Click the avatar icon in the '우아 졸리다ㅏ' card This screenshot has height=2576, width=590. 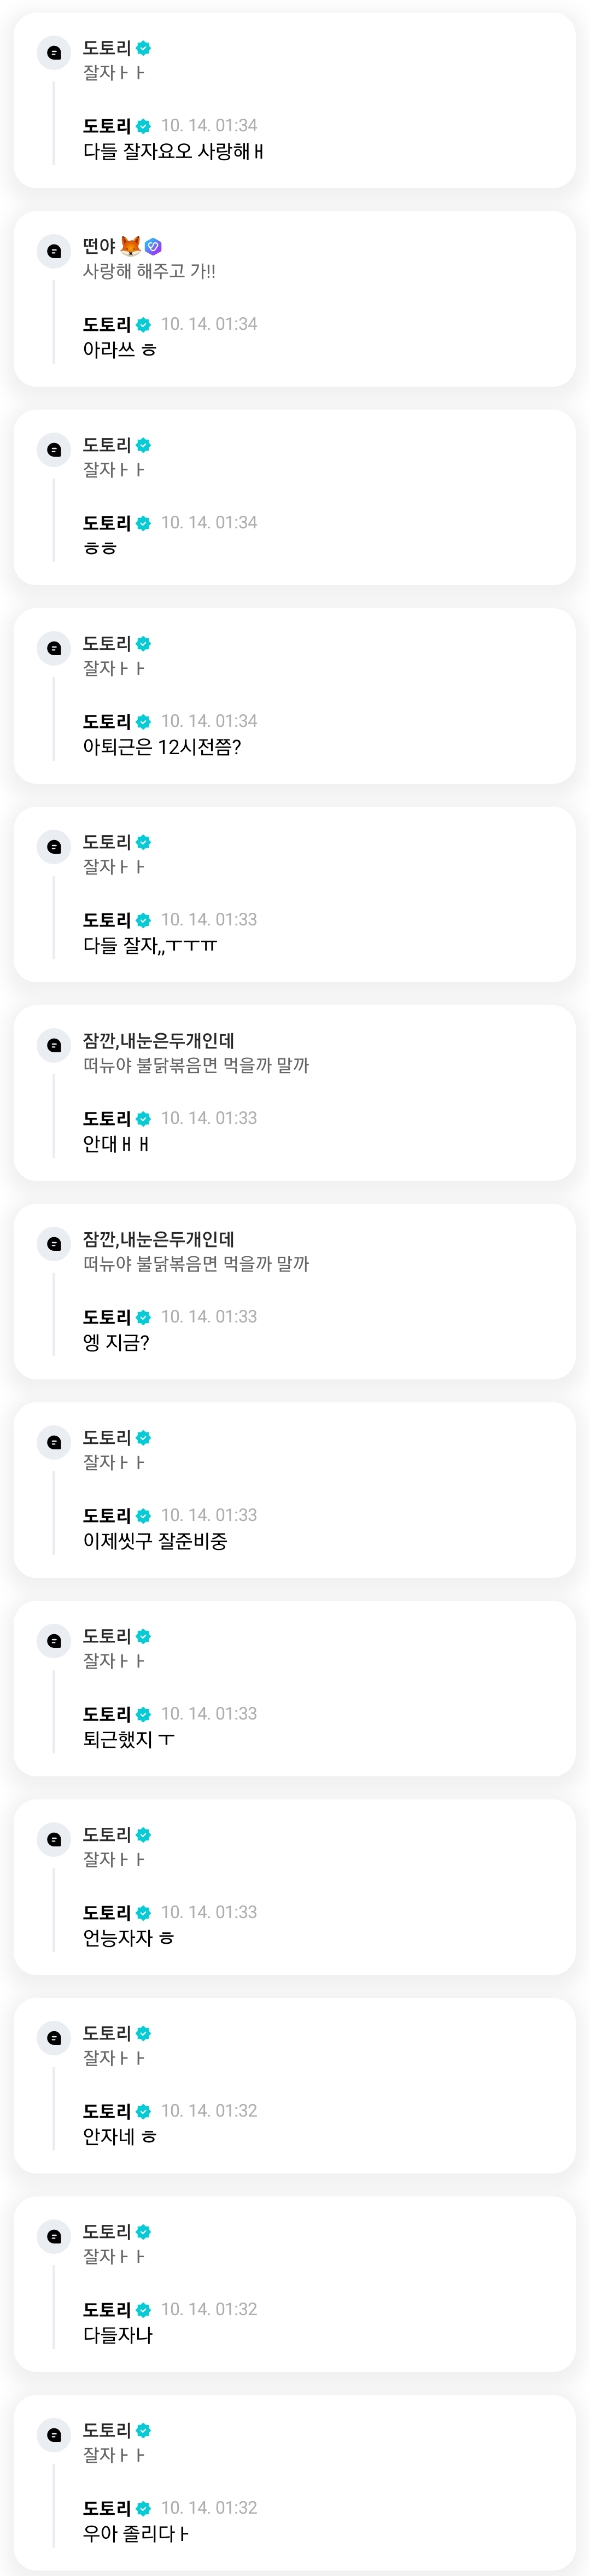point(54,2435)
